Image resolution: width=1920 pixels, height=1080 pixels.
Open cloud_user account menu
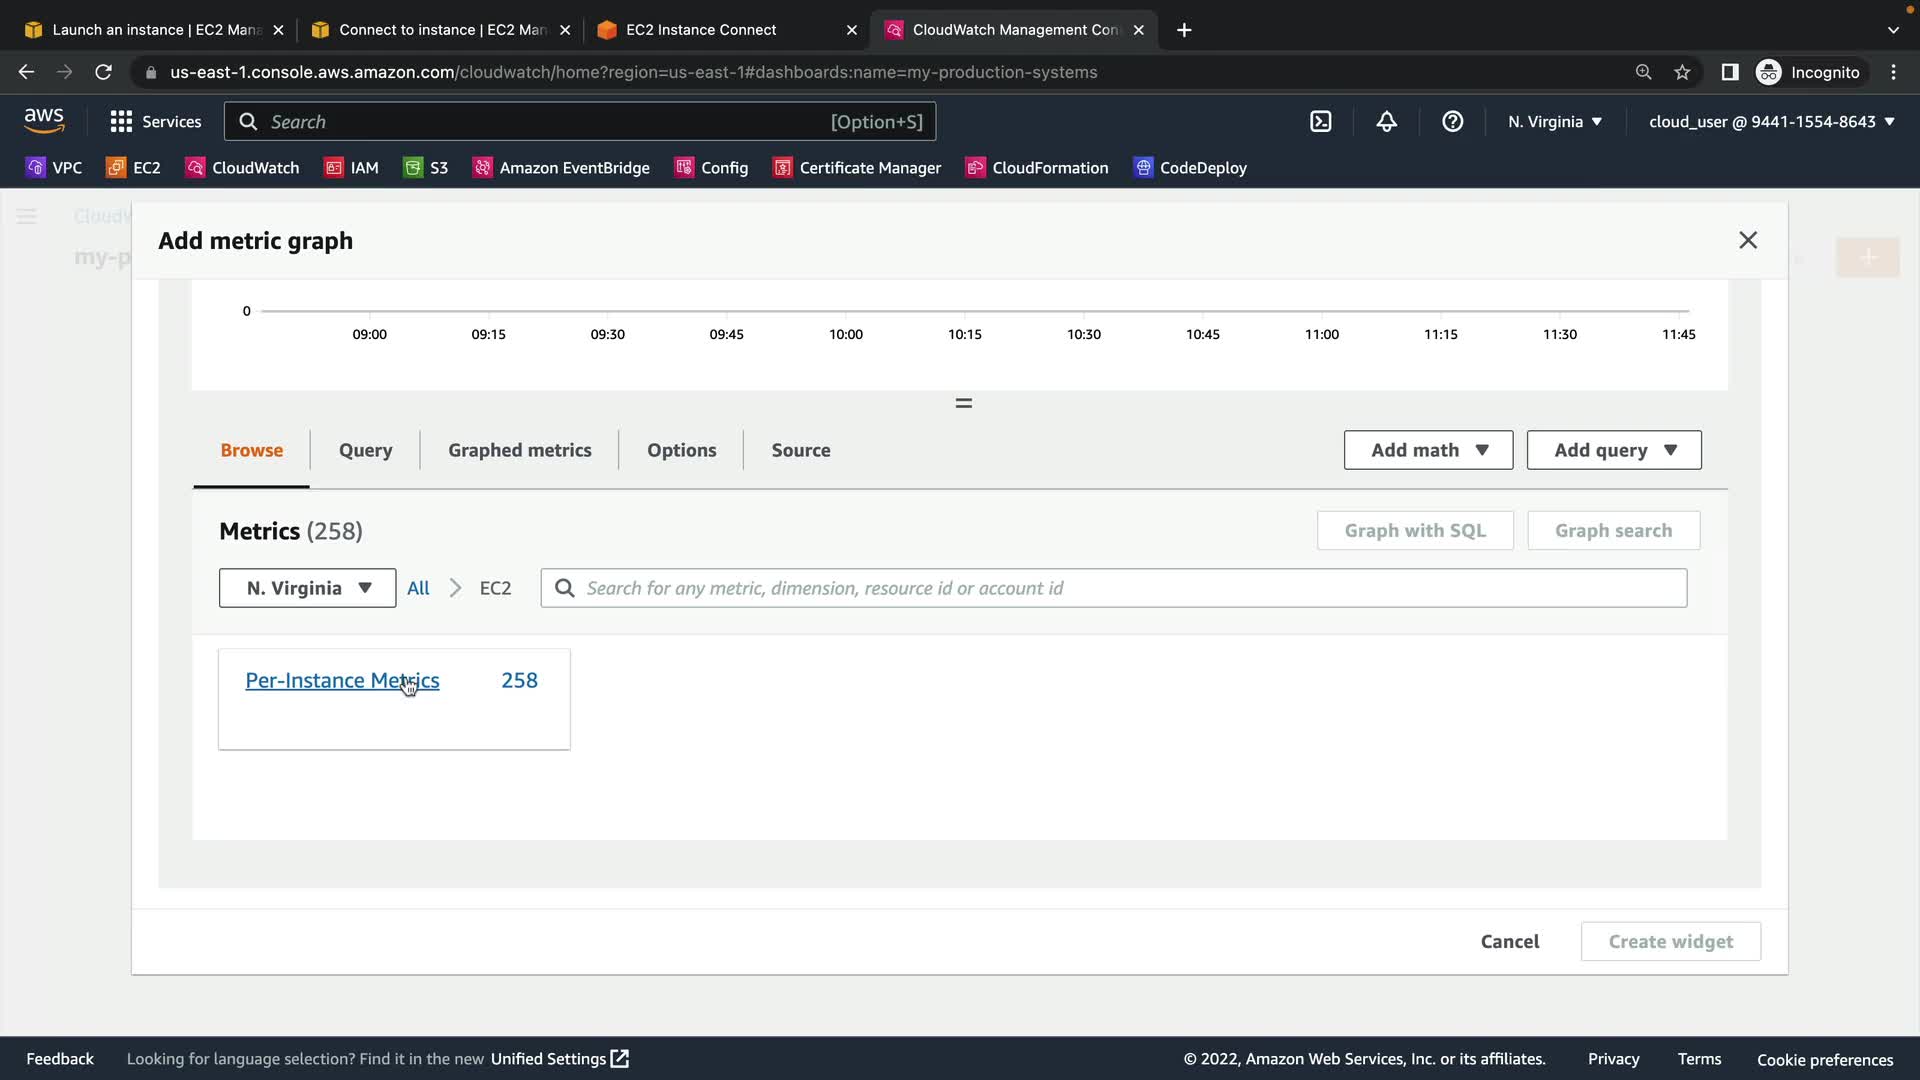[x=1771, y=122]
